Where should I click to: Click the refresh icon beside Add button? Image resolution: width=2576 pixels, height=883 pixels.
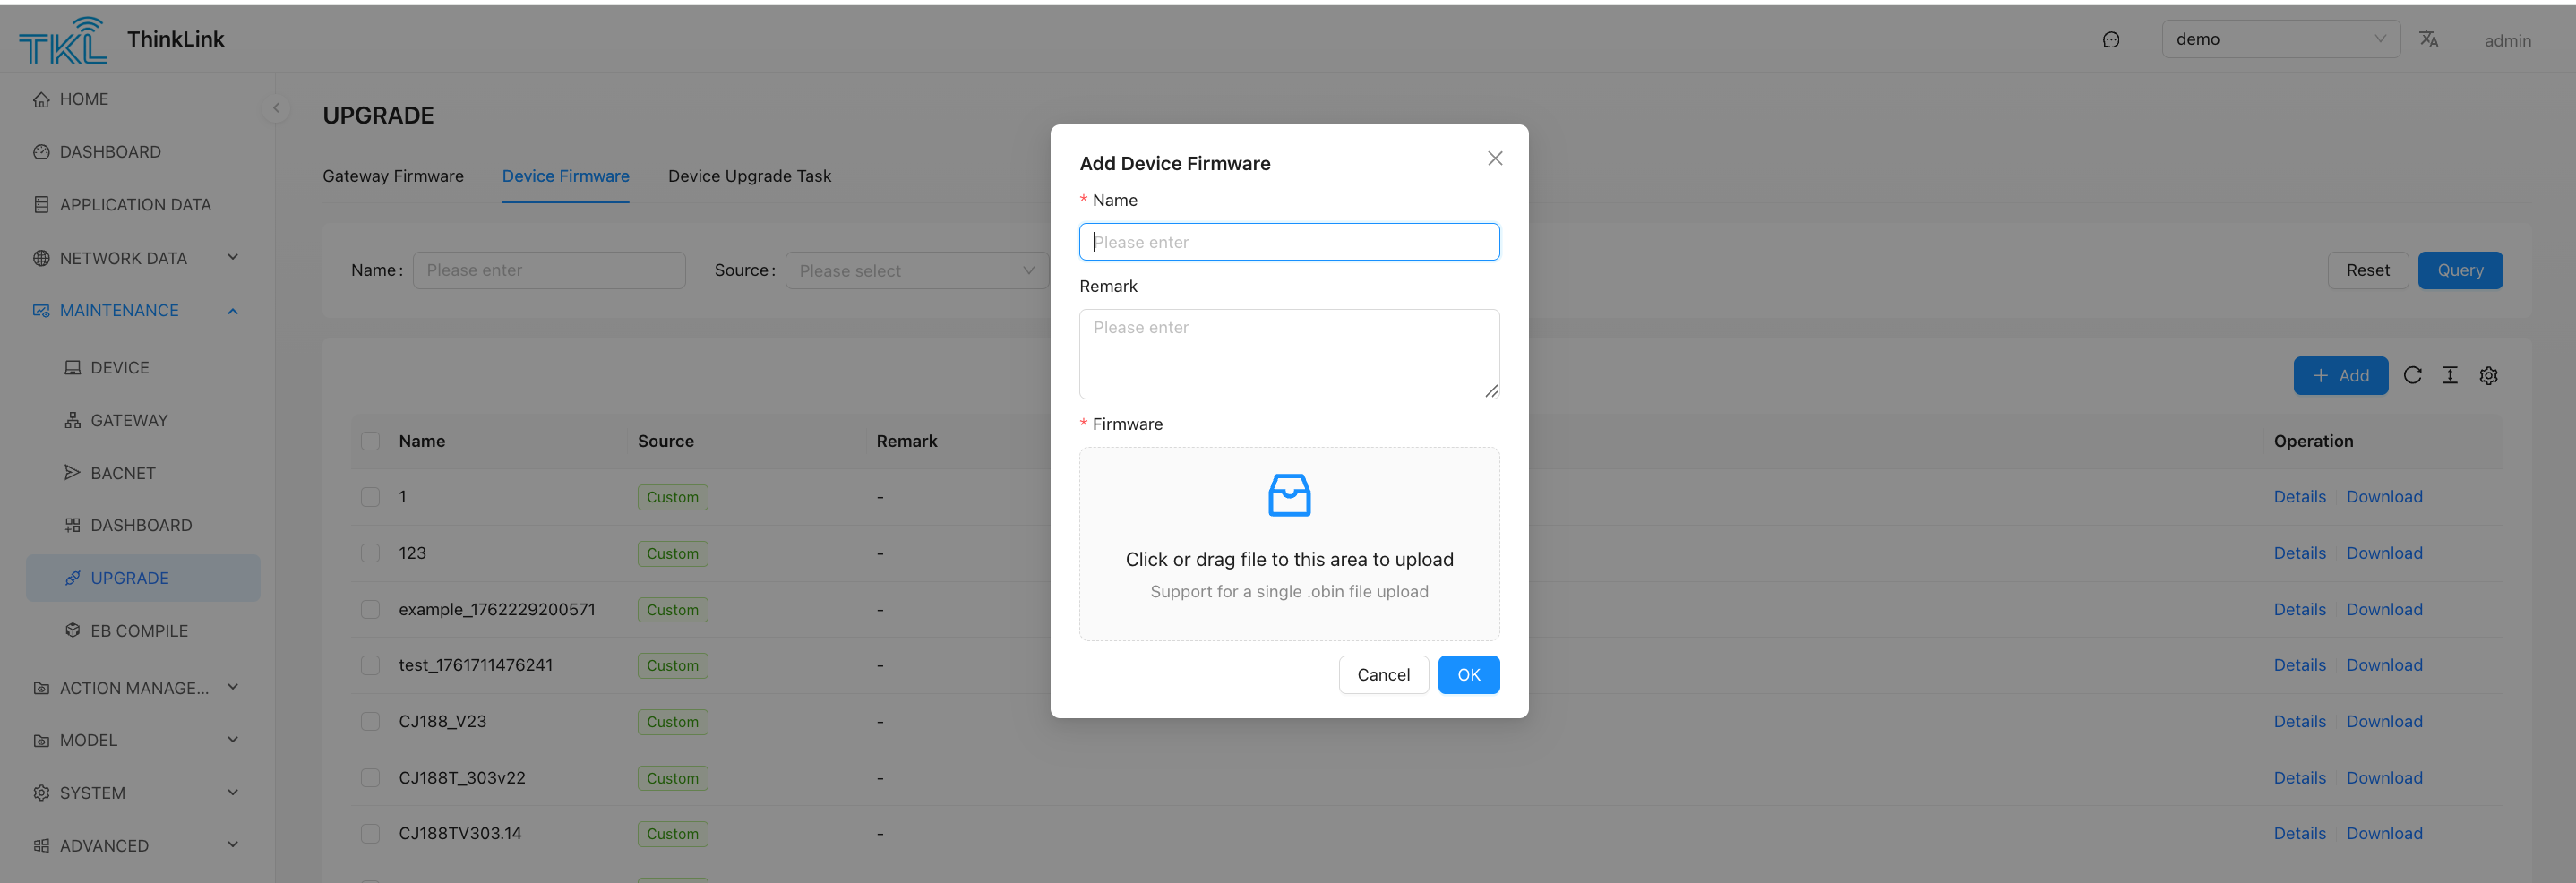point(2412,376)
